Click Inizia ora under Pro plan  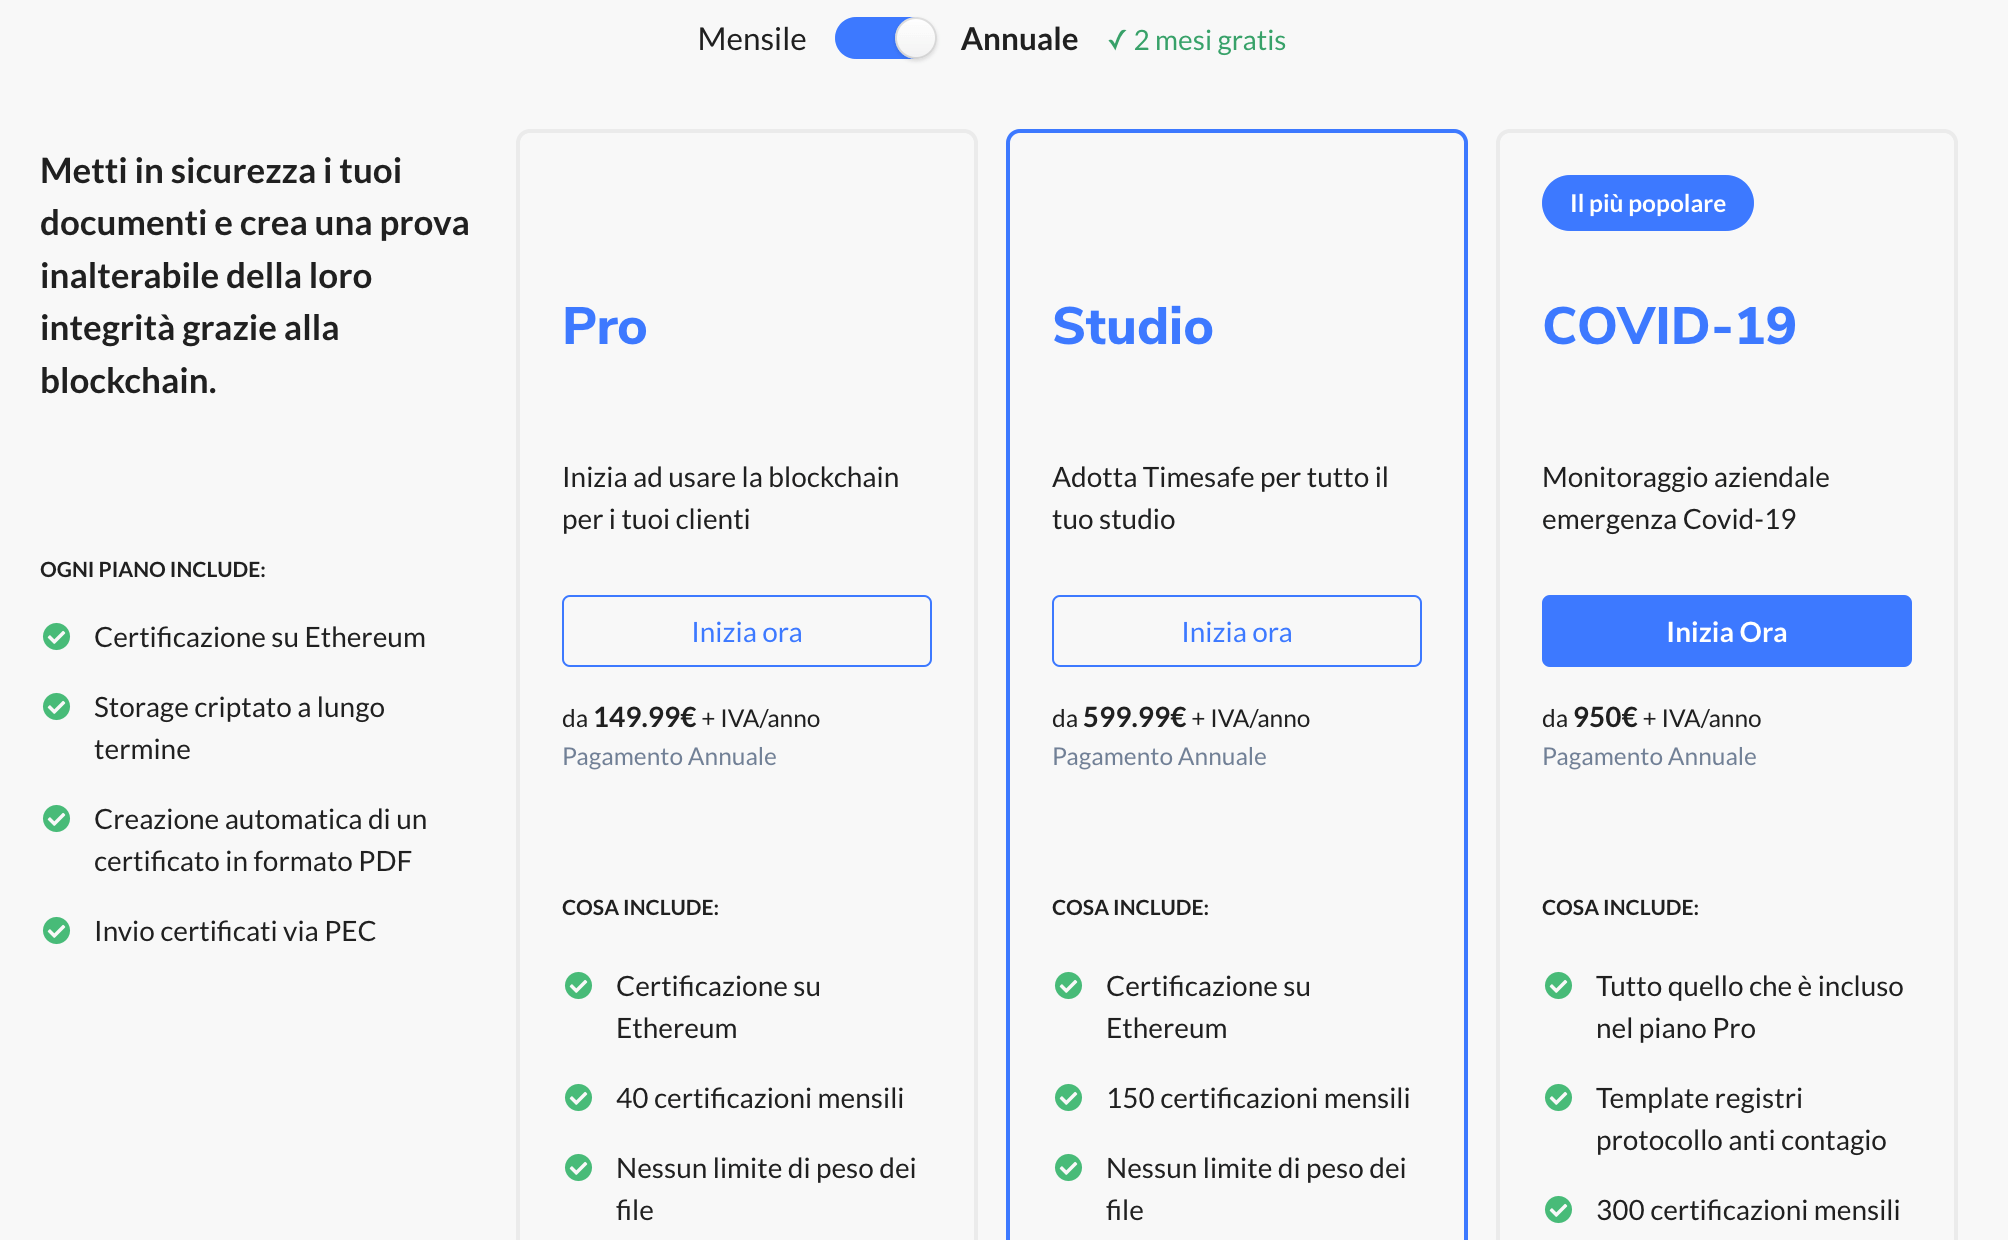point(746,631)
